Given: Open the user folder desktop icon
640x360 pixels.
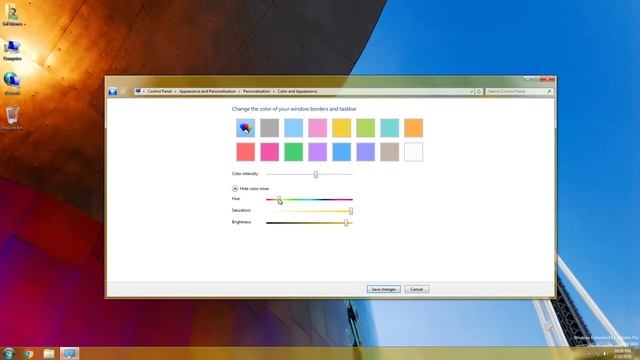Looking at the screenshot, I should point(12,15).
